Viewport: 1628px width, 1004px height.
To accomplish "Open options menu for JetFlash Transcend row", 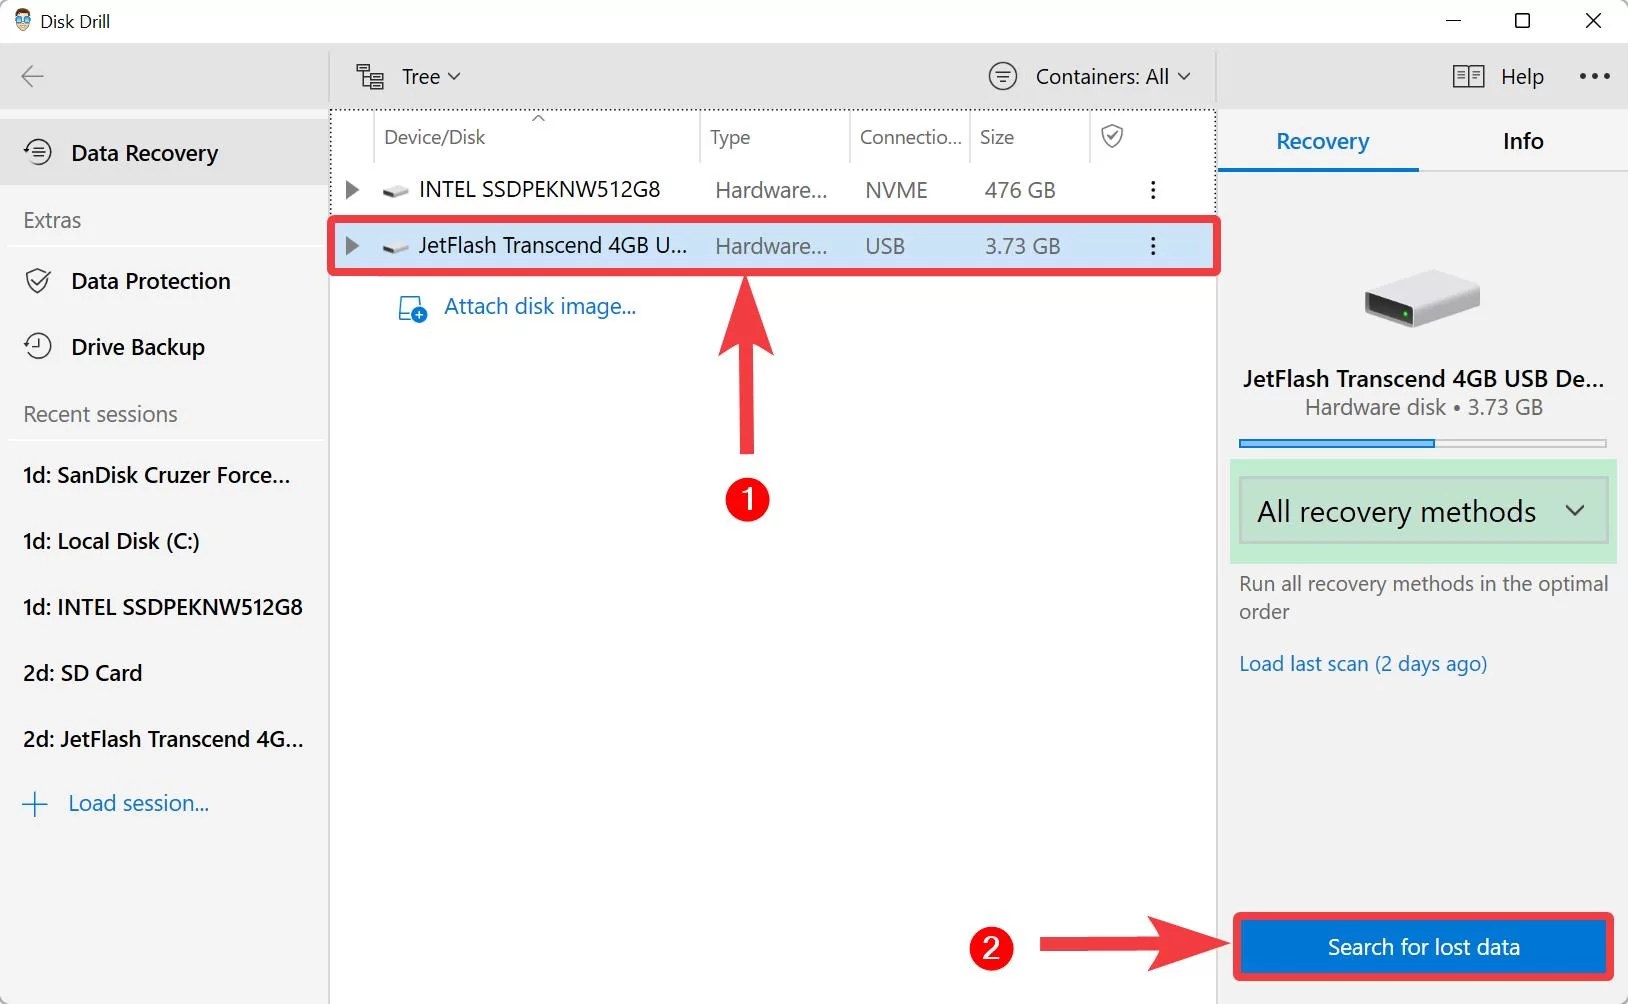I will (x=1153, y=246).
